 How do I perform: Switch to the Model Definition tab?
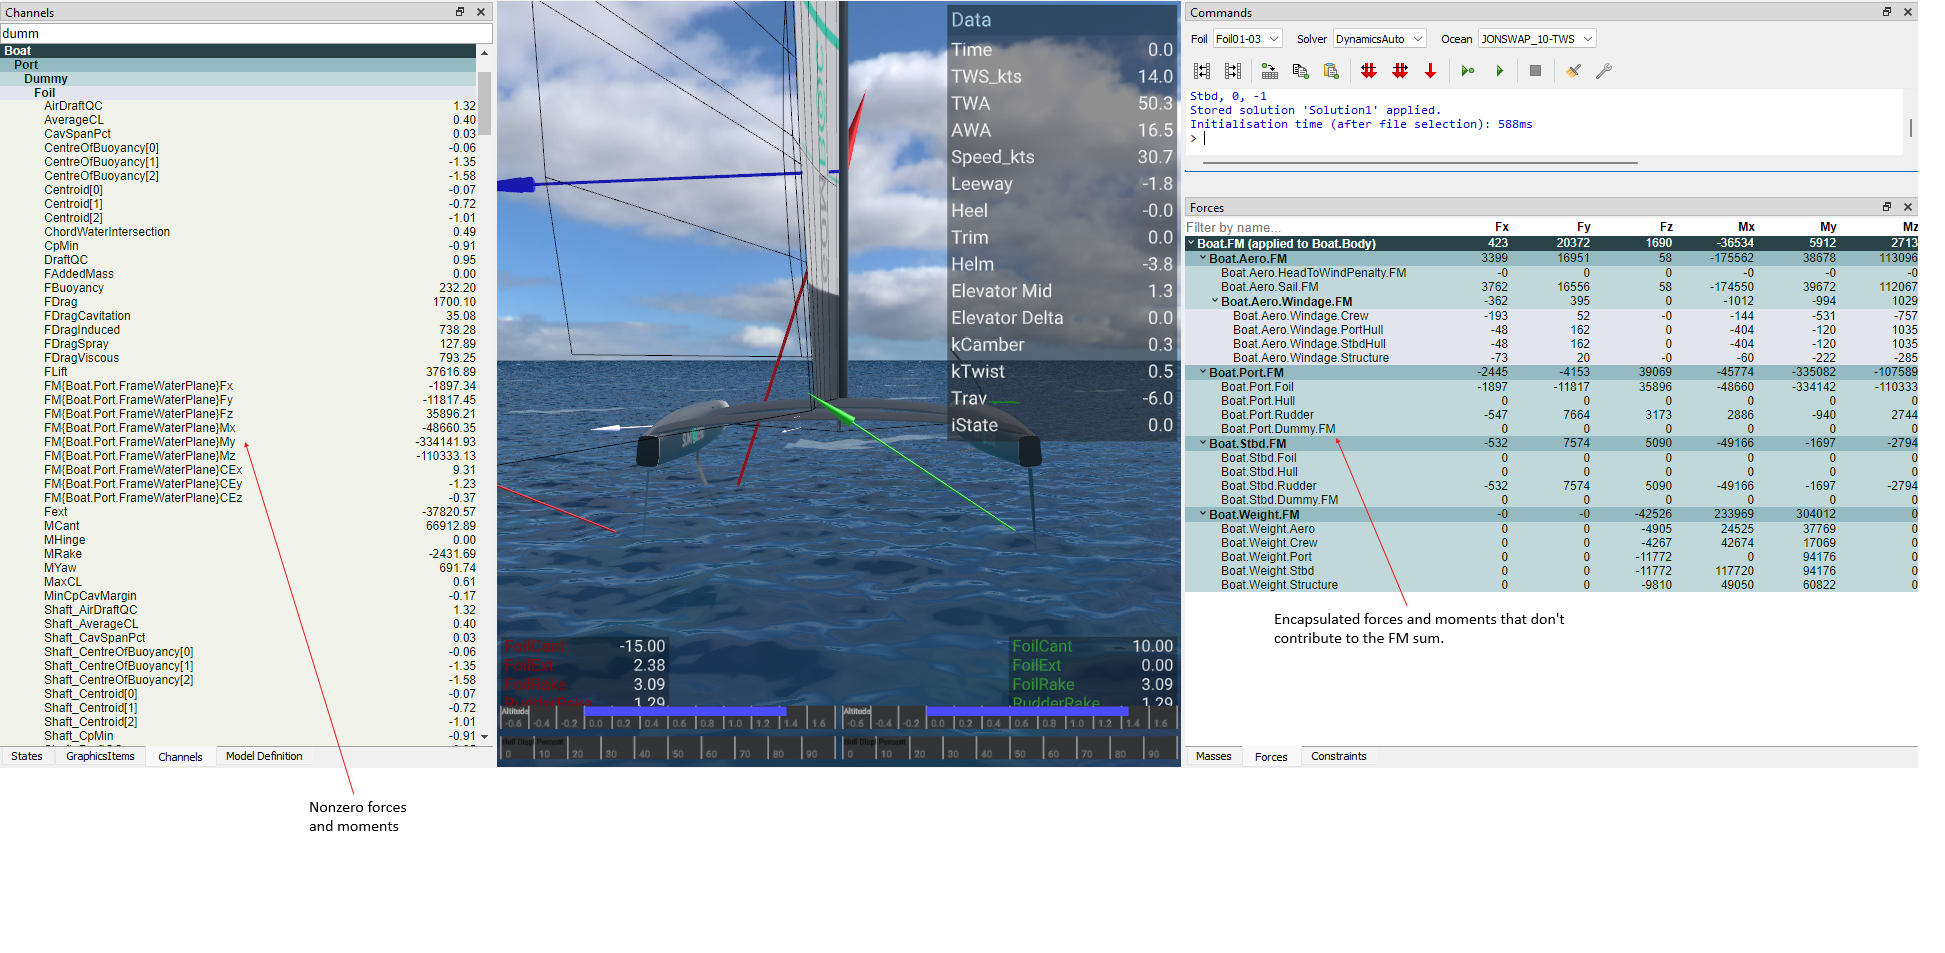click(264, 757)
